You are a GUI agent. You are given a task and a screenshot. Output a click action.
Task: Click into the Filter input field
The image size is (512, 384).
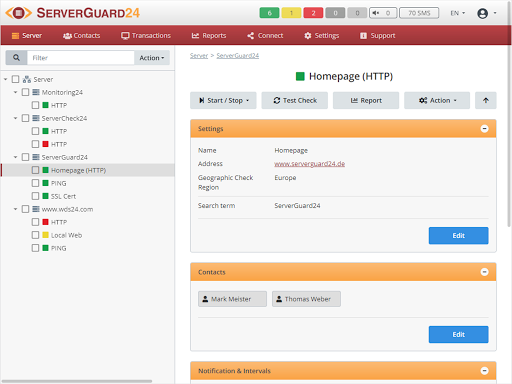click(x=81, y=58)
